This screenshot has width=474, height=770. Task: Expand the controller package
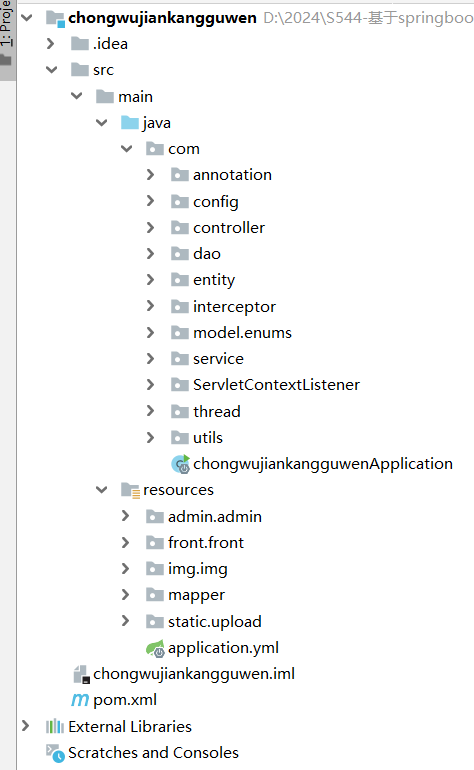(150, 227)
